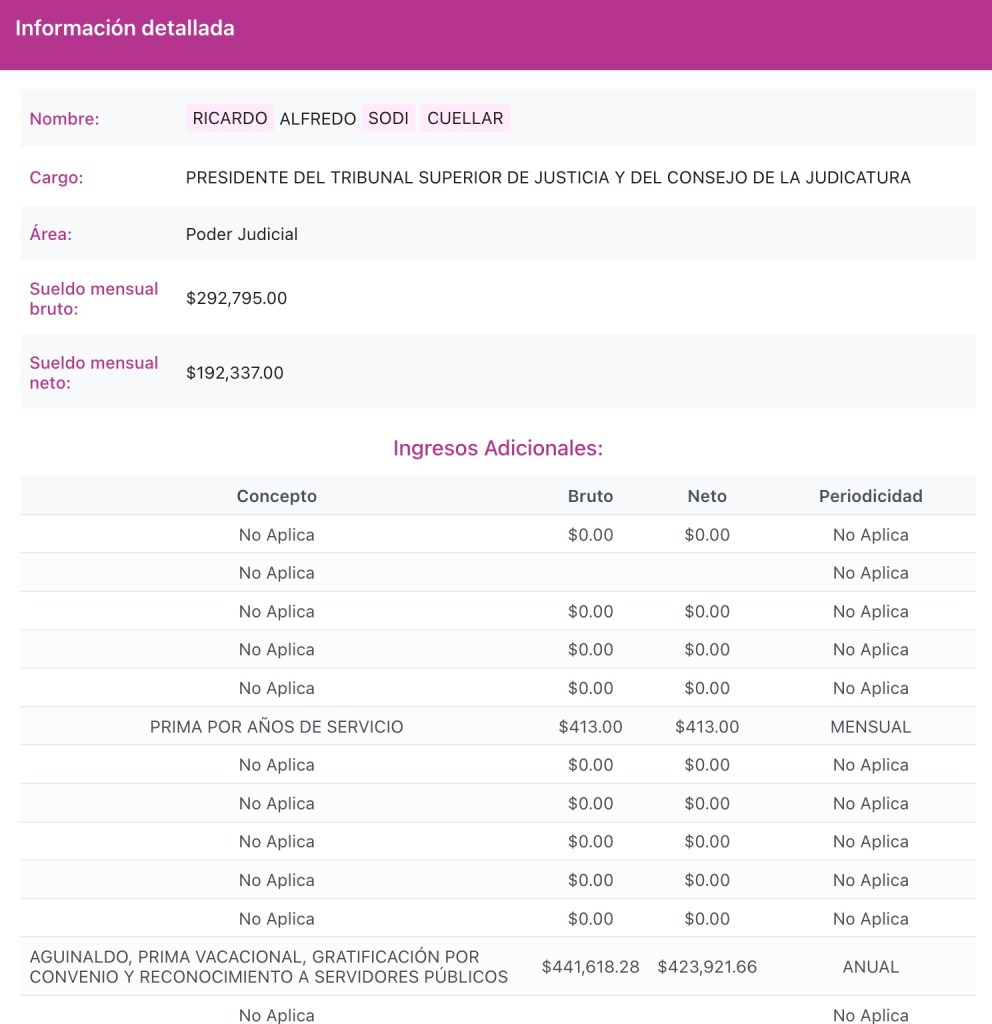The width and height of the screenshot is (992, 1024).
Task: Select the Aguinaldo, prima vacacional concept cell
Action: click(269, 967)
